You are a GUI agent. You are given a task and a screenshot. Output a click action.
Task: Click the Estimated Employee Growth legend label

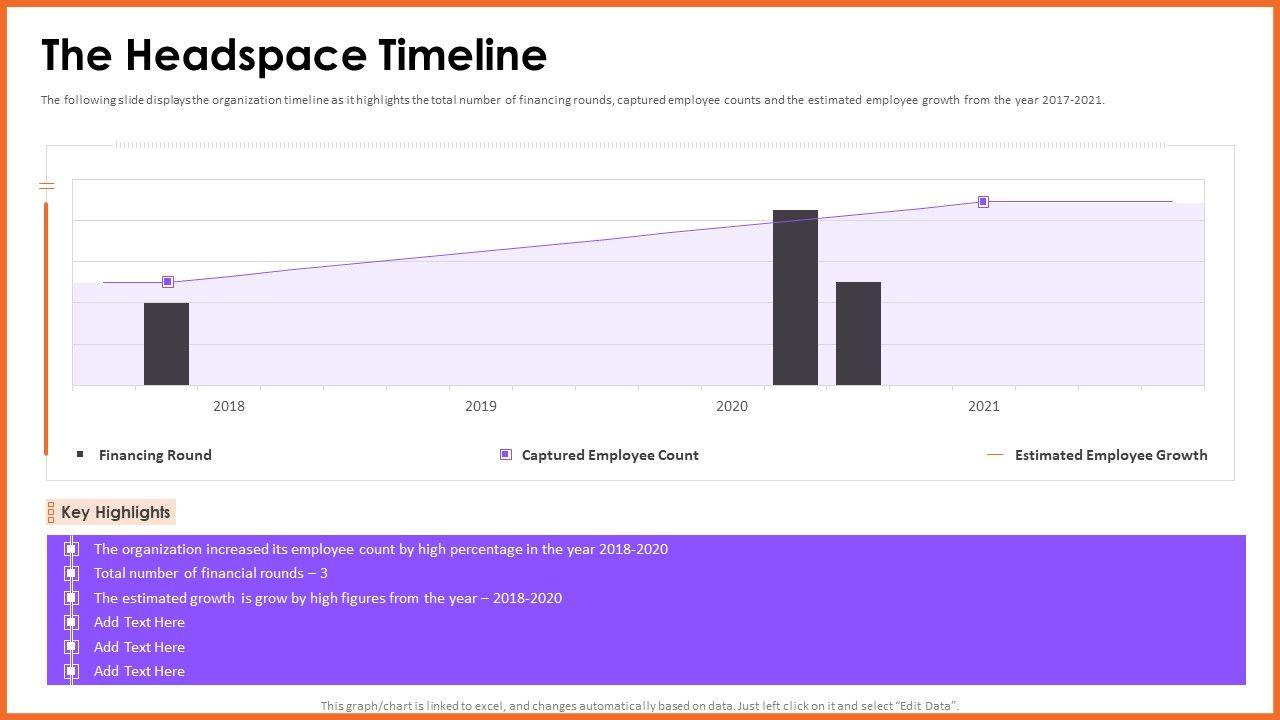[1111, 455]
